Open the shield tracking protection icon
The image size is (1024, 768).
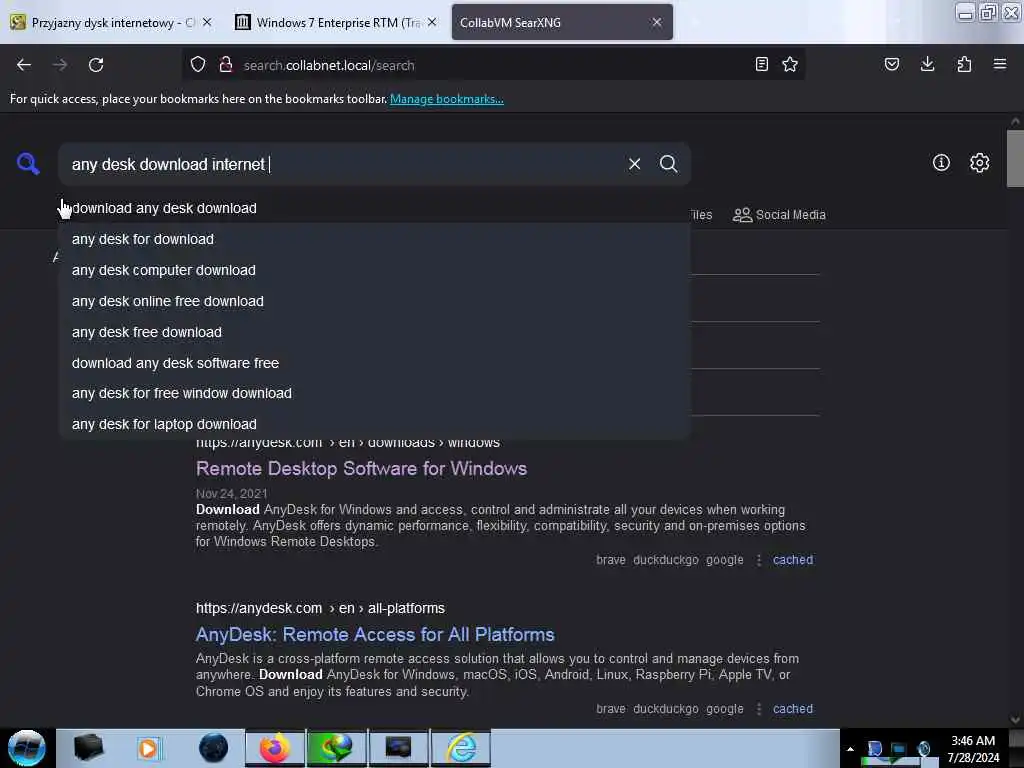click(x=198, y=64)
